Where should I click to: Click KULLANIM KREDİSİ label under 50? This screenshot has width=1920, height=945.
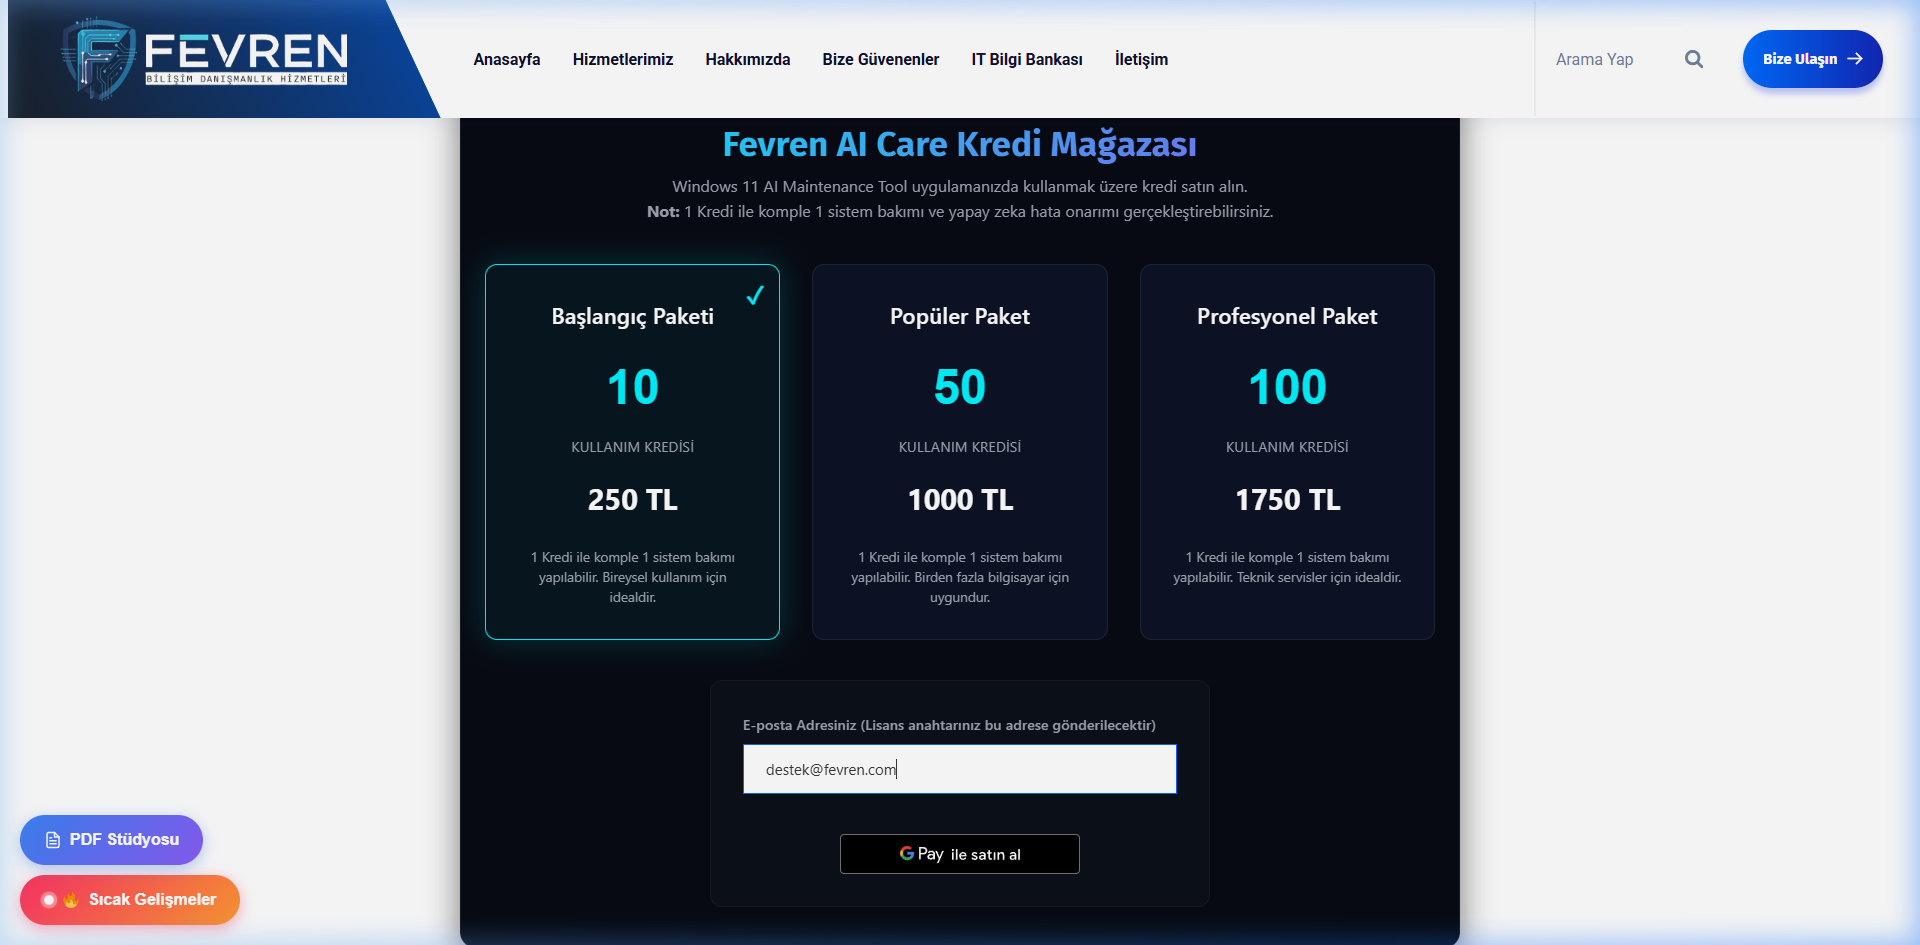click(x=960, y=447)
